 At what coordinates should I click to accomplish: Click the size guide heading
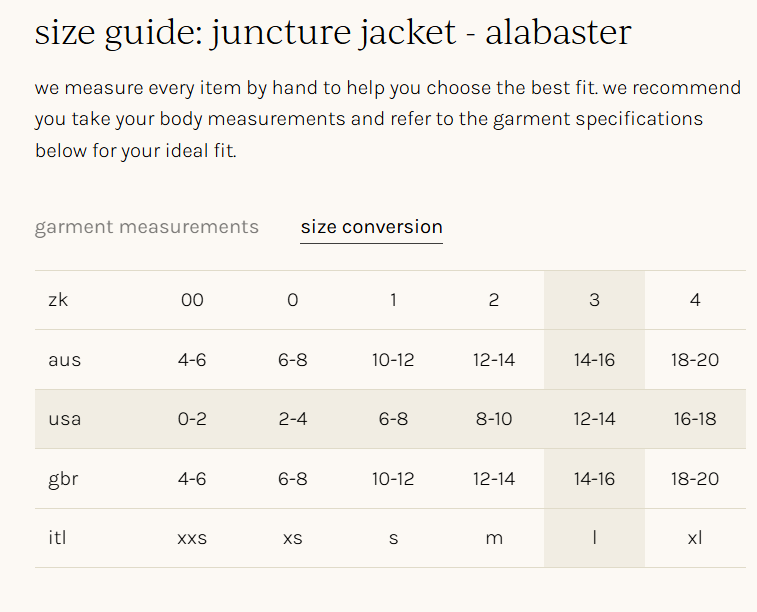(333, 33)
